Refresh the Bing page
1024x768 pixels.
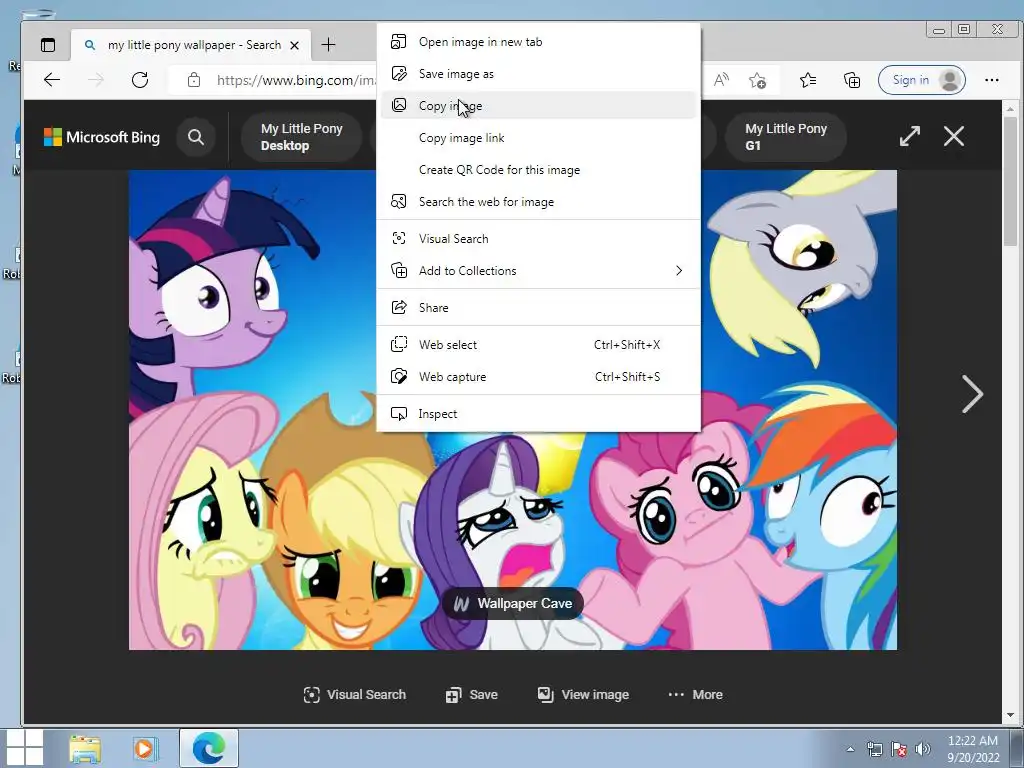click(x=140, y=80)
